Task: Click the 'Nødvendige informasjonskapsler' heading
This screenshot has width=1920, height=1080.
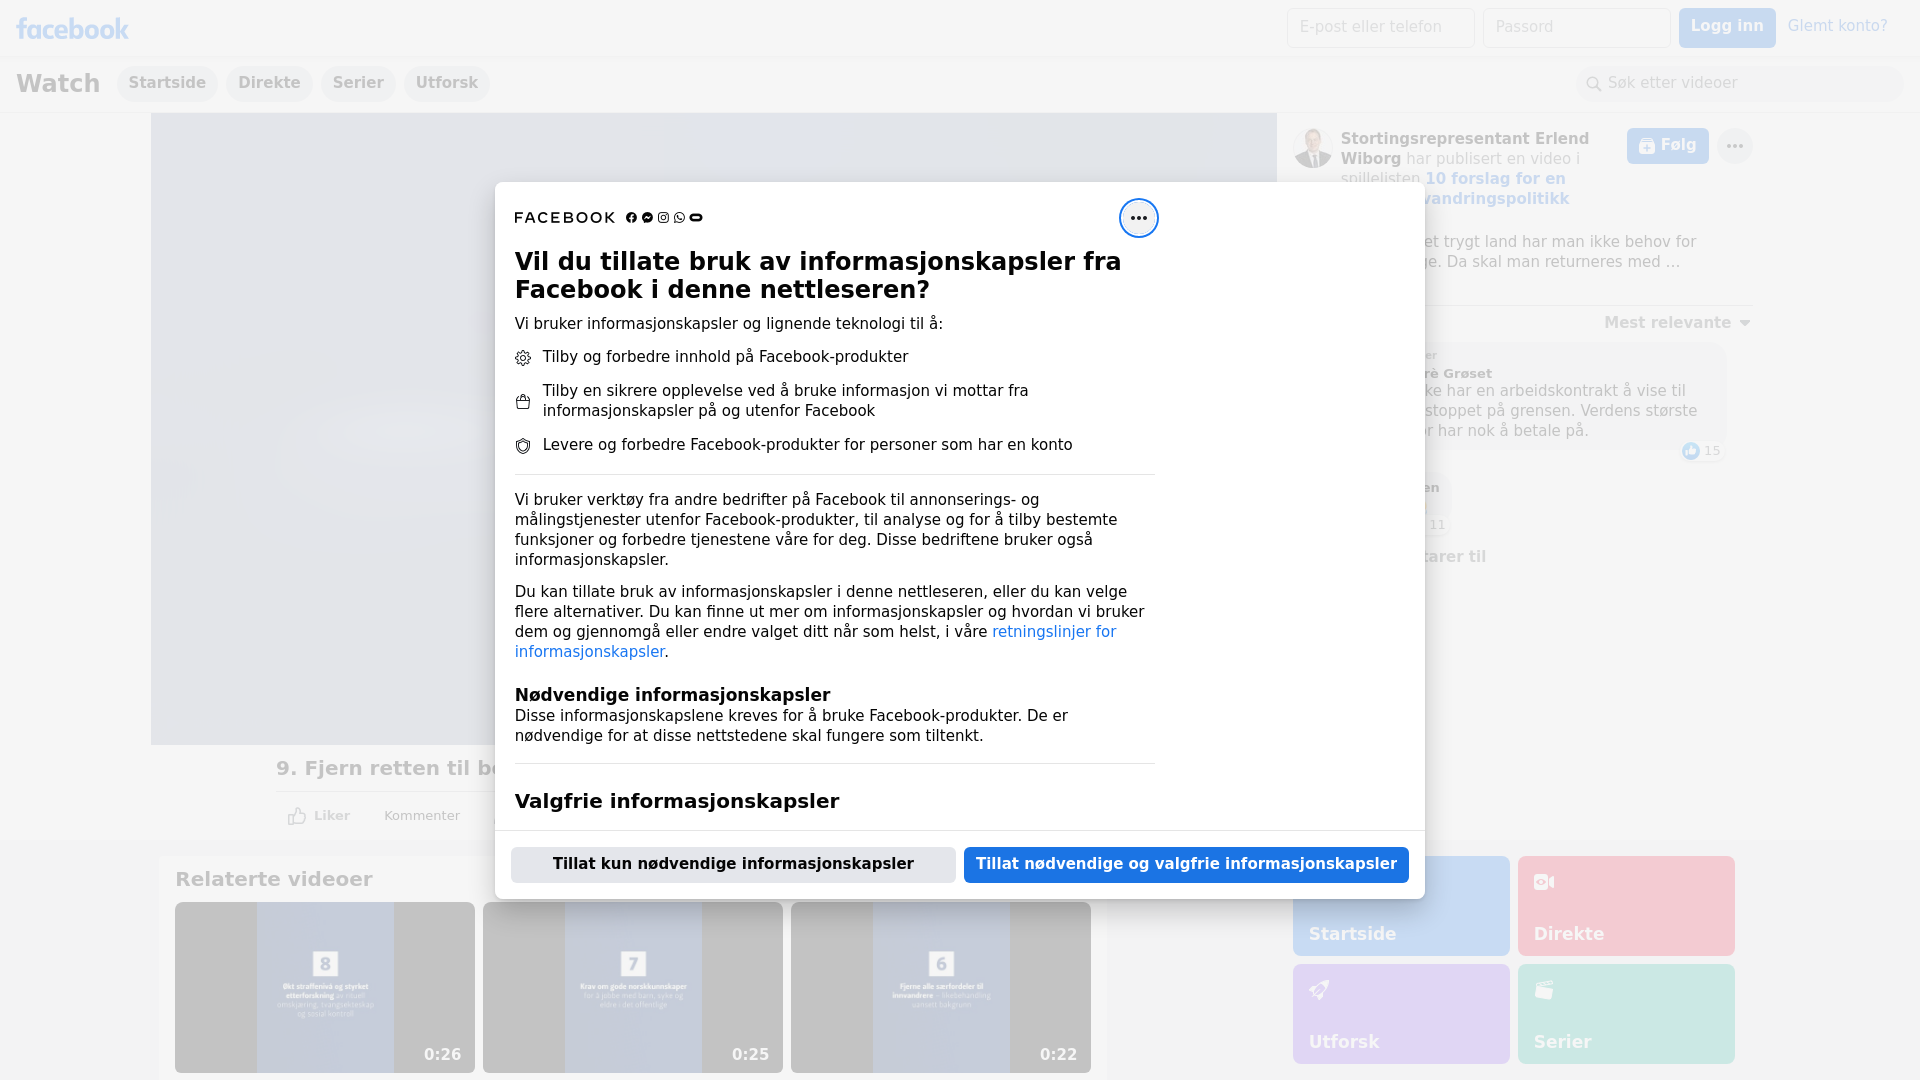Action: pos(672,695)
